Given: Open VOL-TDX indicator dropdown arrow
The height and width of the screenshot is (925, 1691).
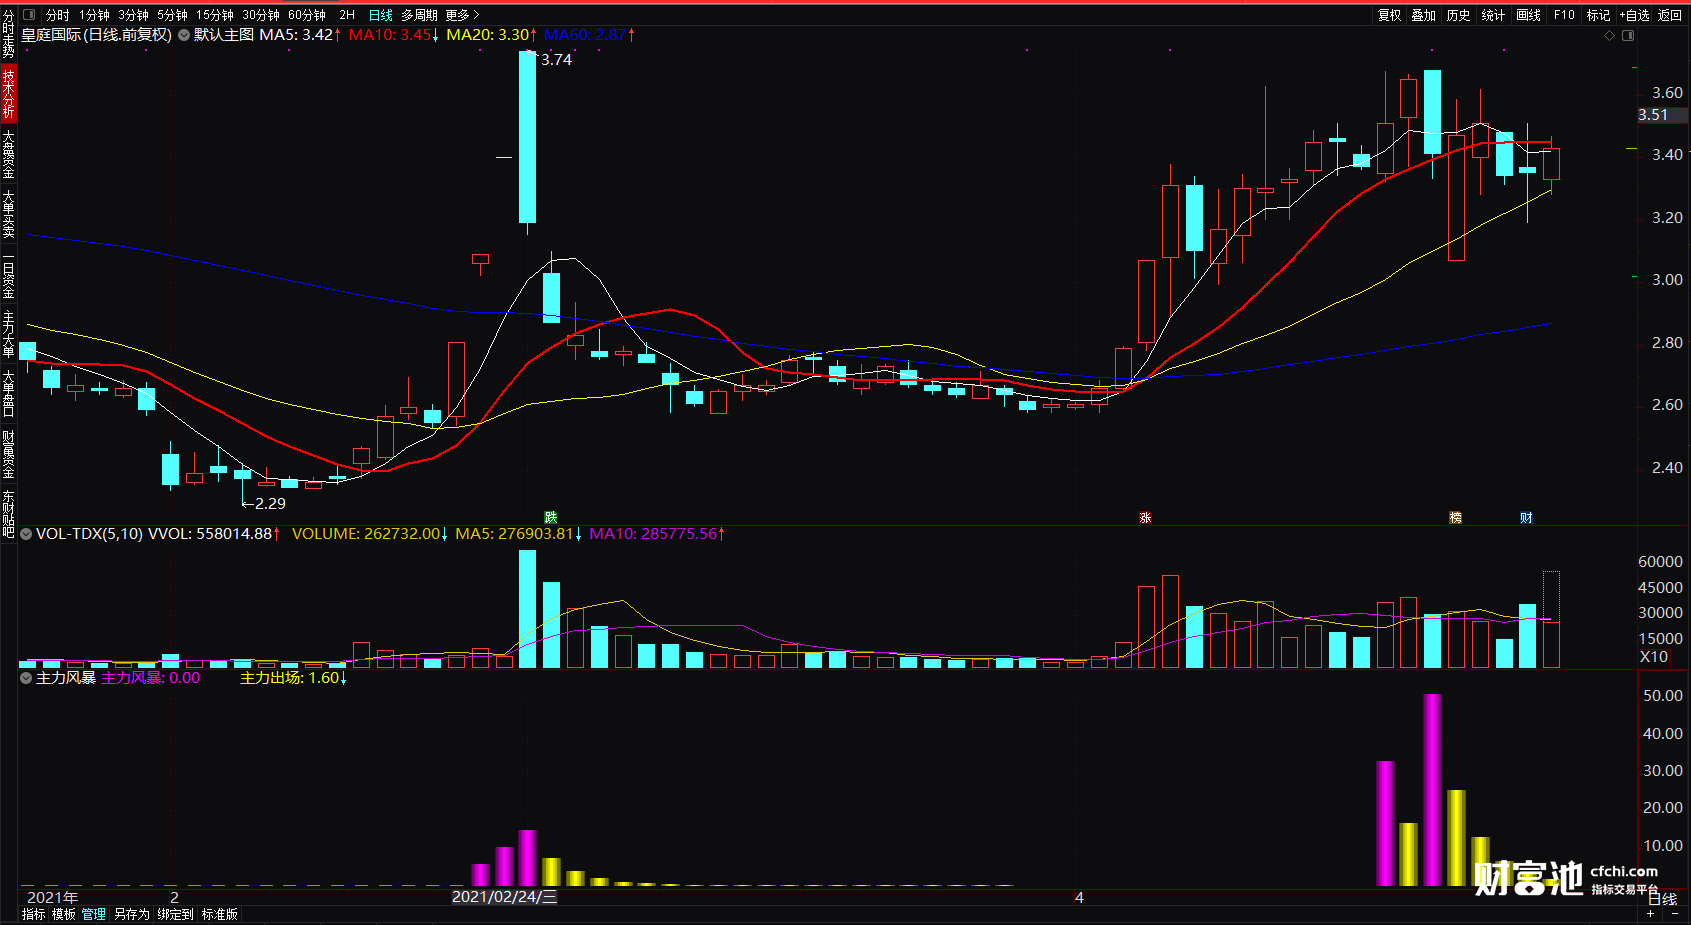Looking at the screenshot, I should tap(26, 534).
